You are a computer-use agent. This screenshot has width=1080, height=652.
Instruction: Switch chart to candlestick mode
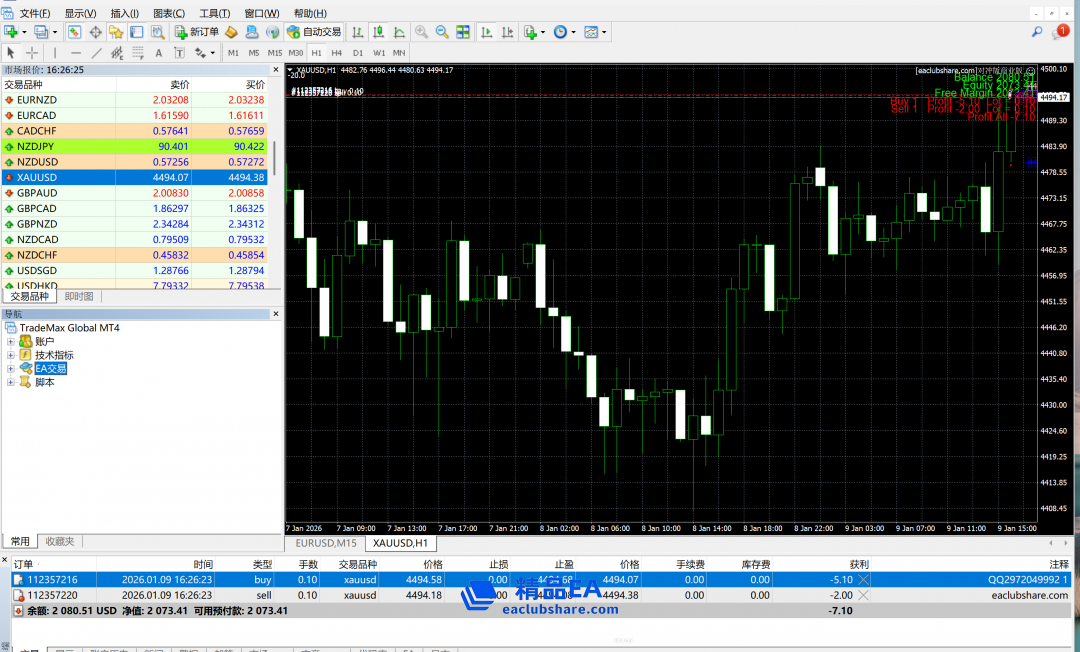tap(378, 32)
